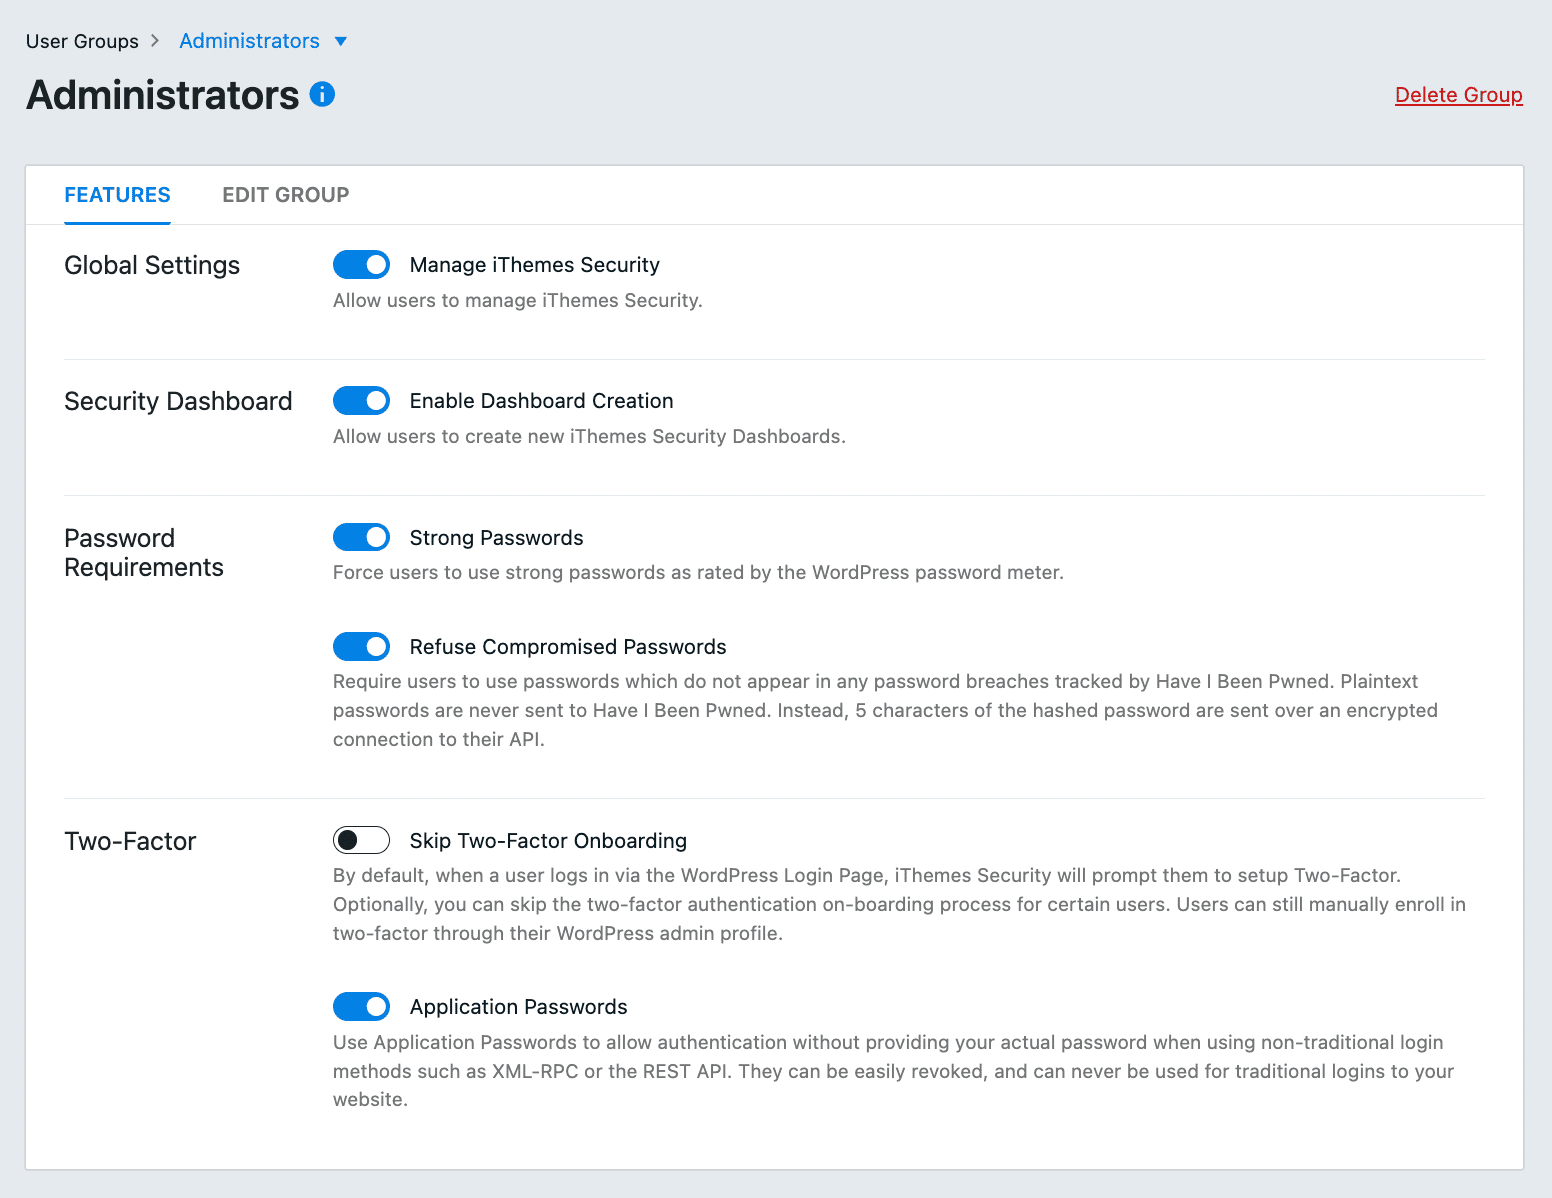Viewport: 1552px width, 1198px height.
Task: Open the Administrators group dropdown arrow
Action: (x=341, y=41)
